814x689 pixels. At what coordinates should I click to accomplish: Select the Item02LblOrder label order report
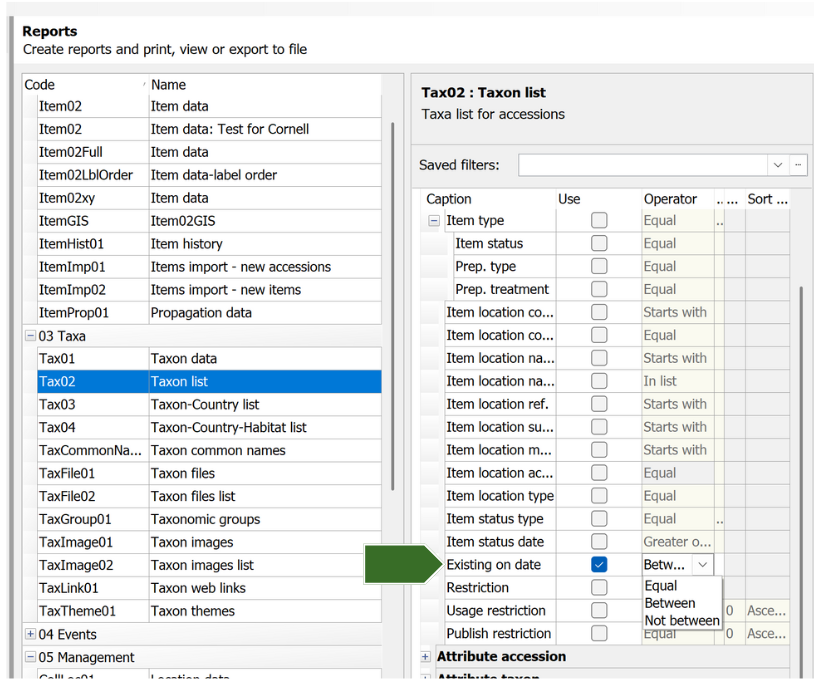coord(210,174)
